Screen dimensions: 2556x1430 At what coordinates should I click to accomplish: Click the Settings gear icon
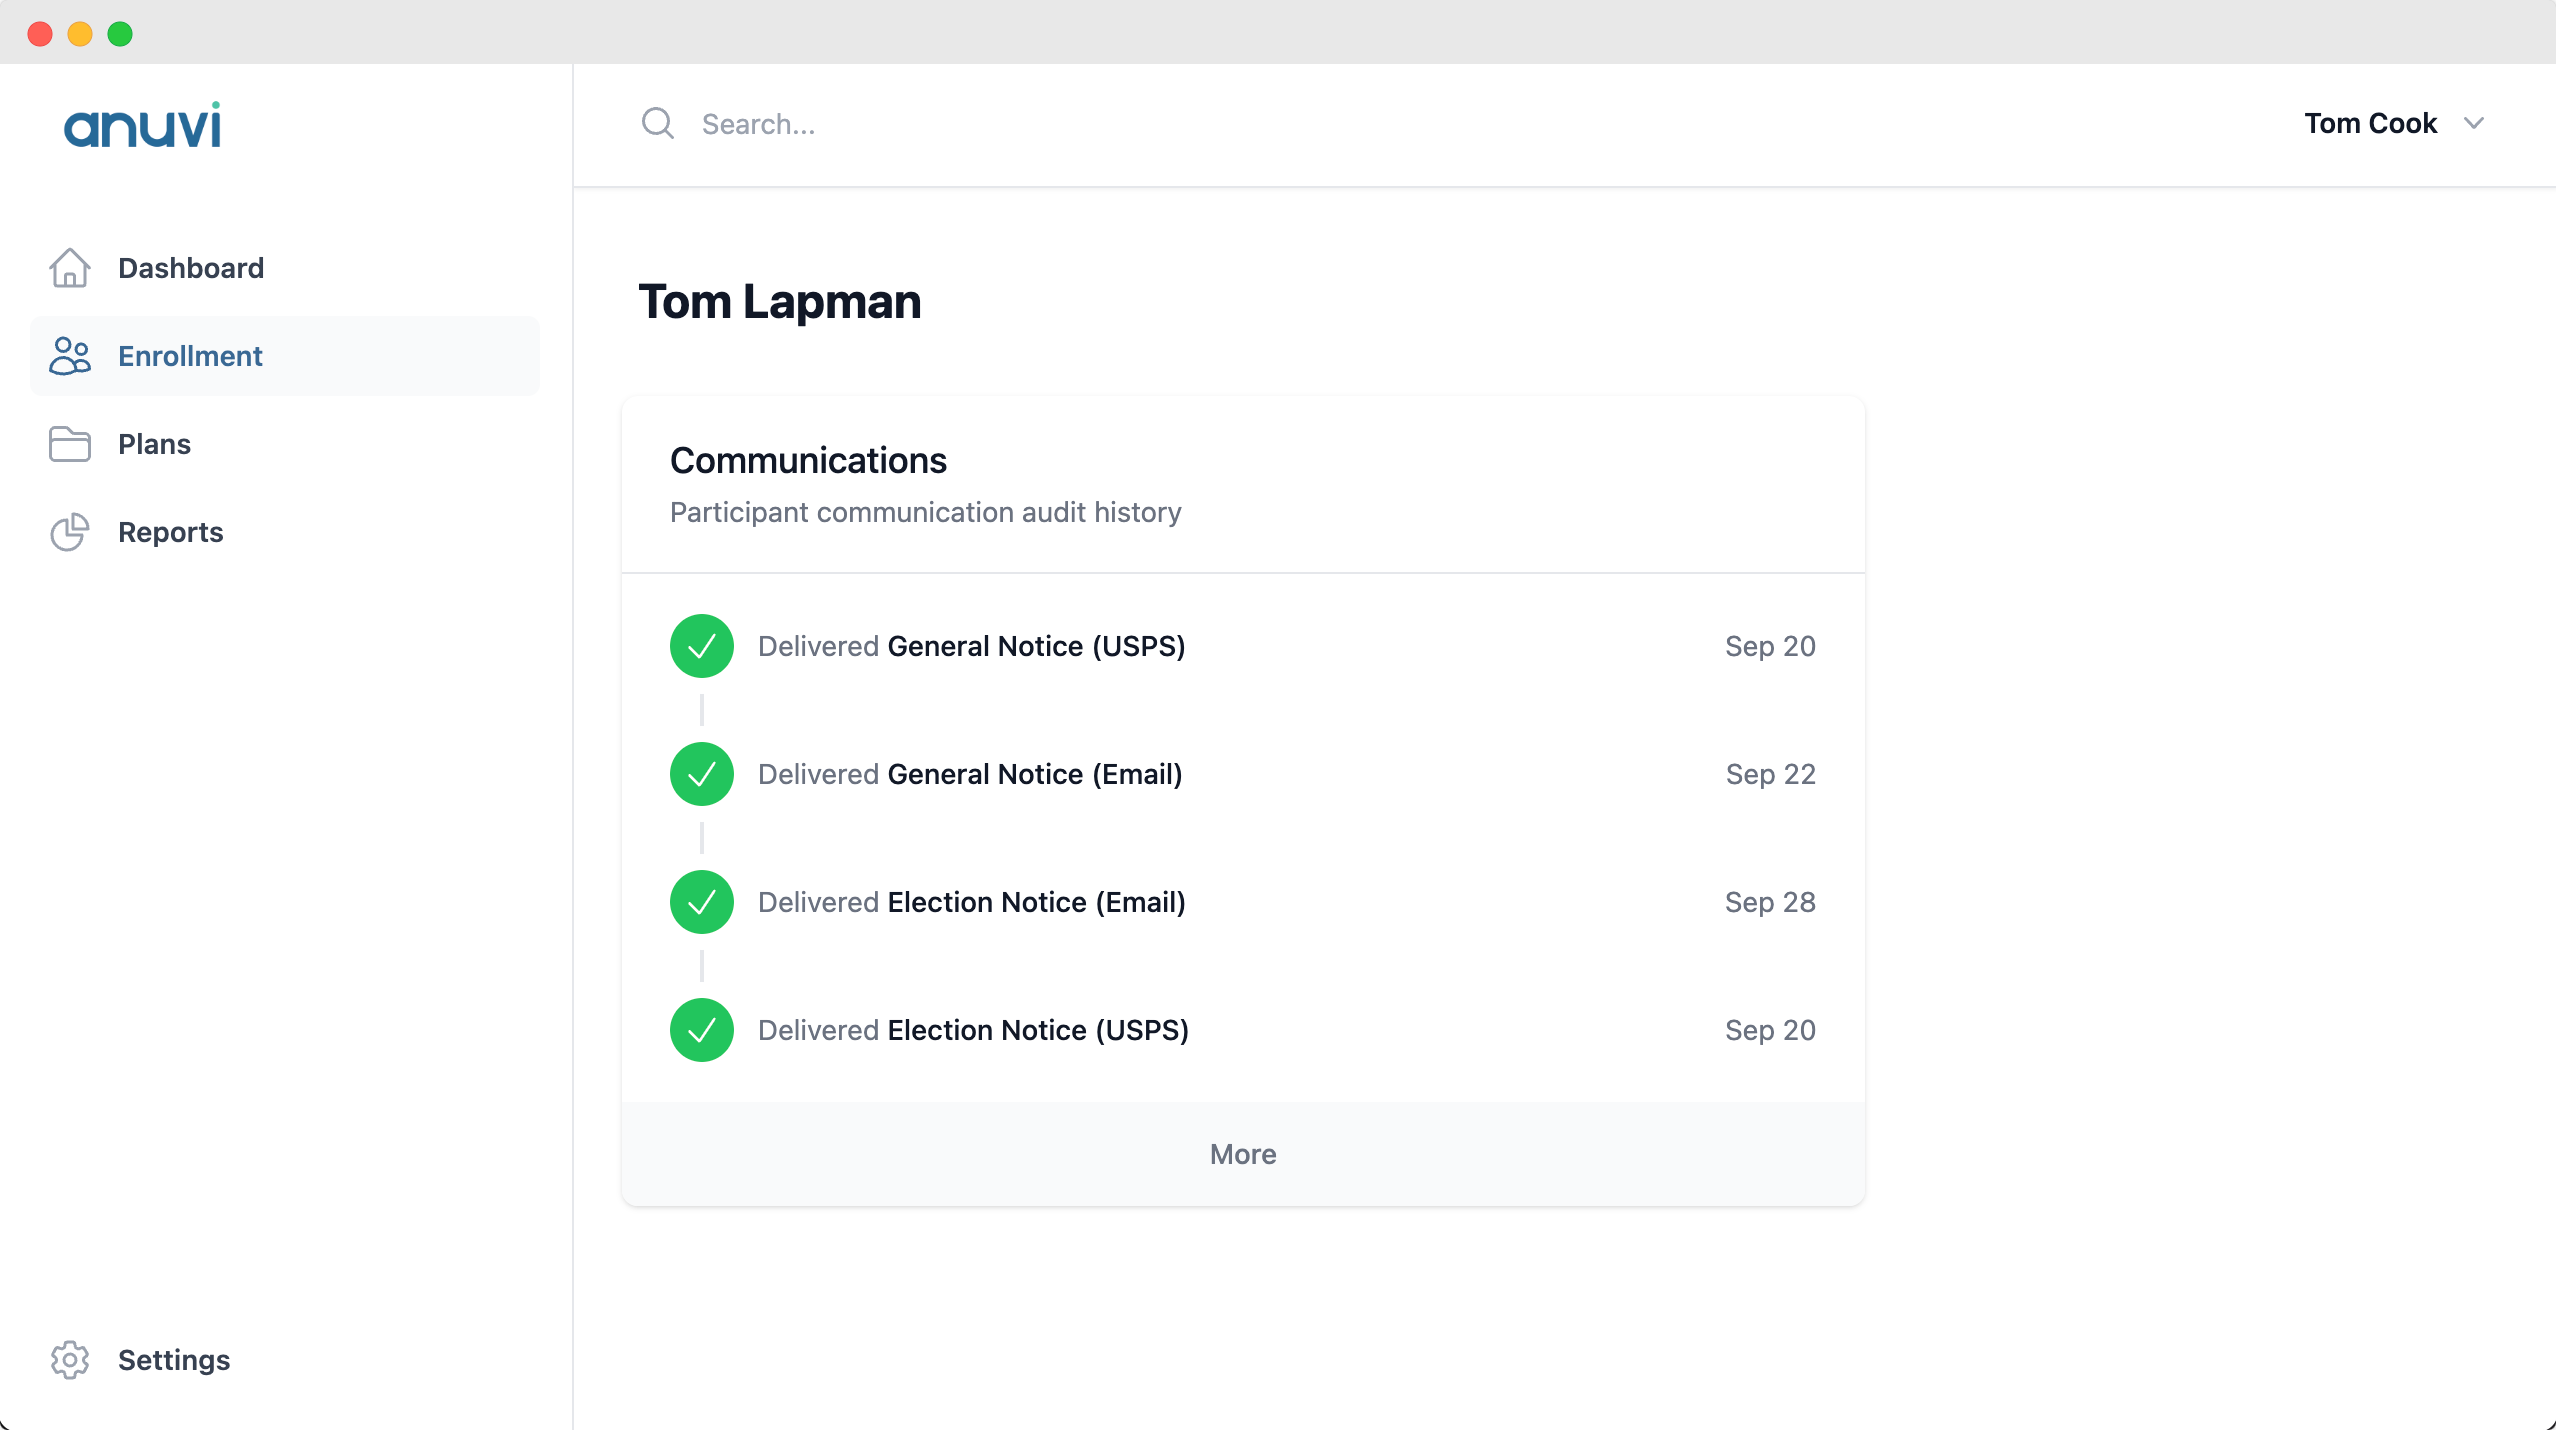(x=70, y=1360)
